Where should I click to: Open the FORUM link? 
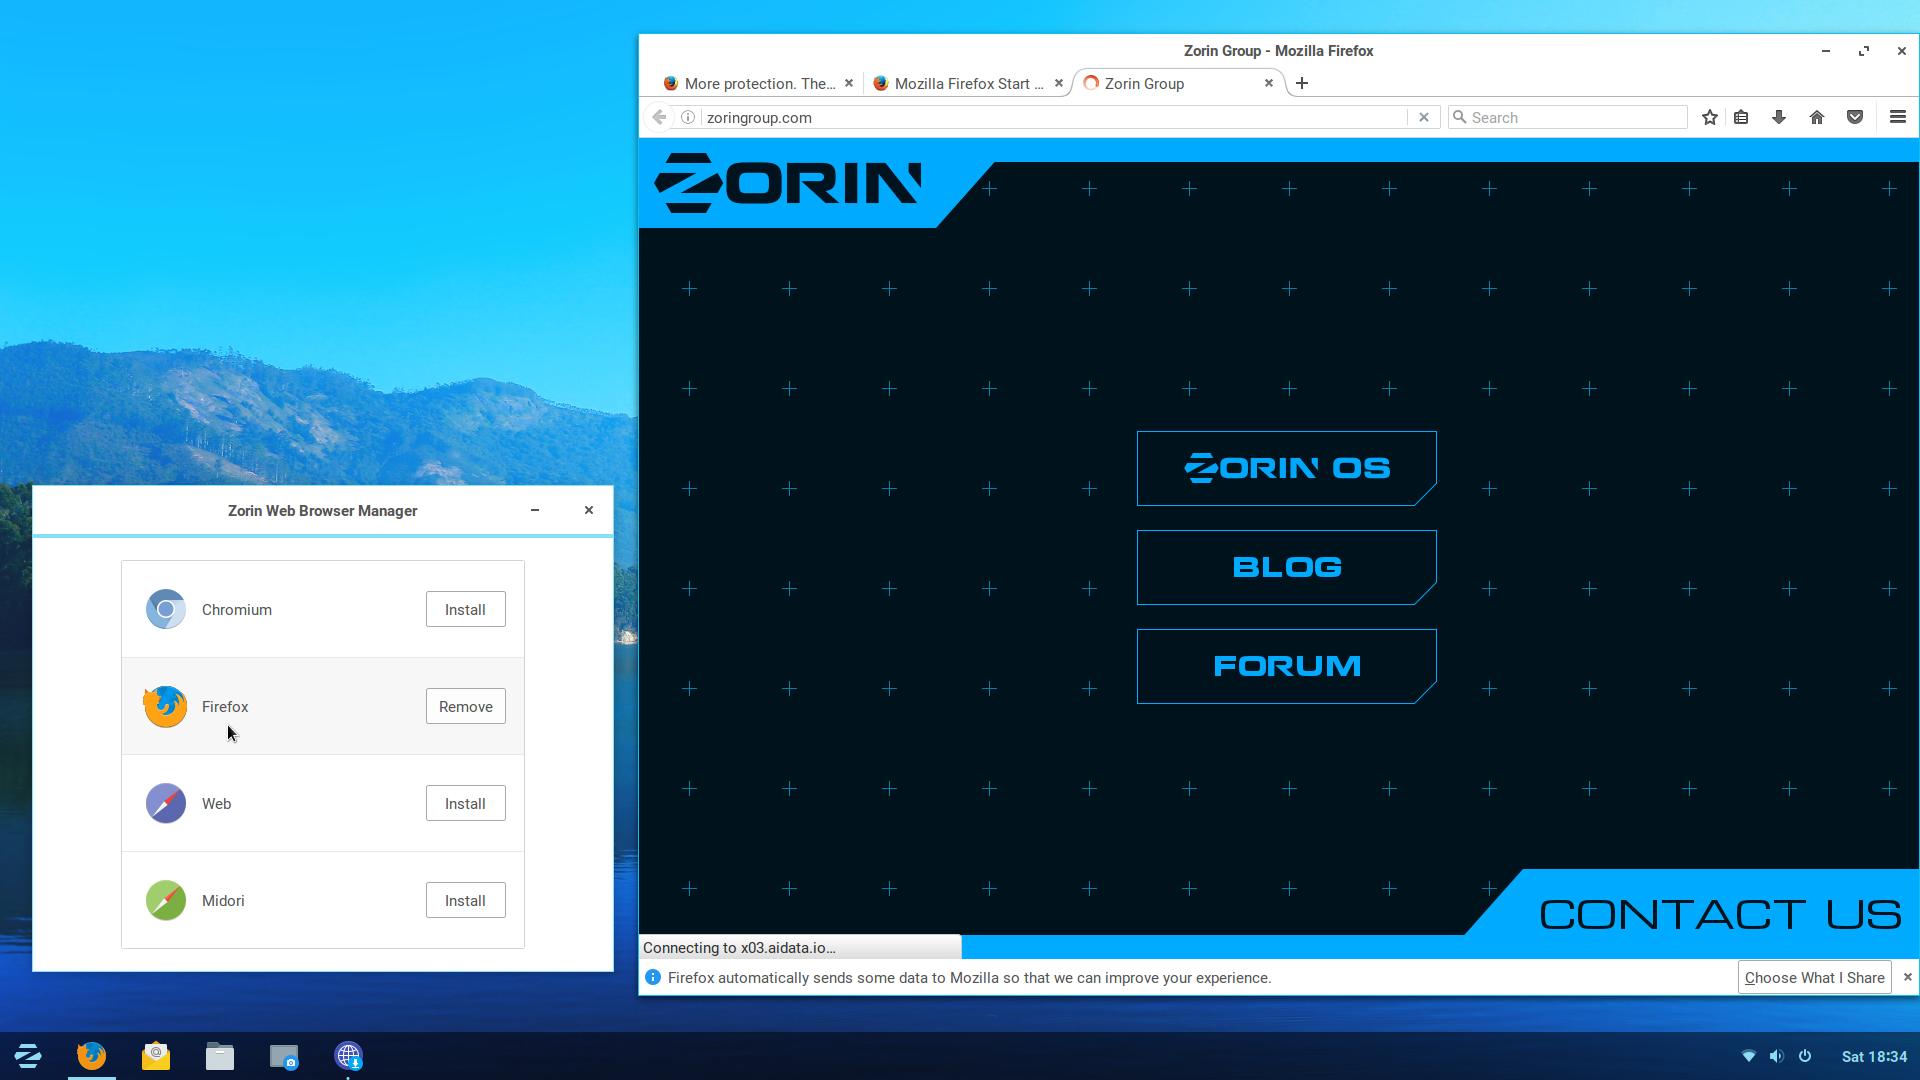tap(1286, 666)
